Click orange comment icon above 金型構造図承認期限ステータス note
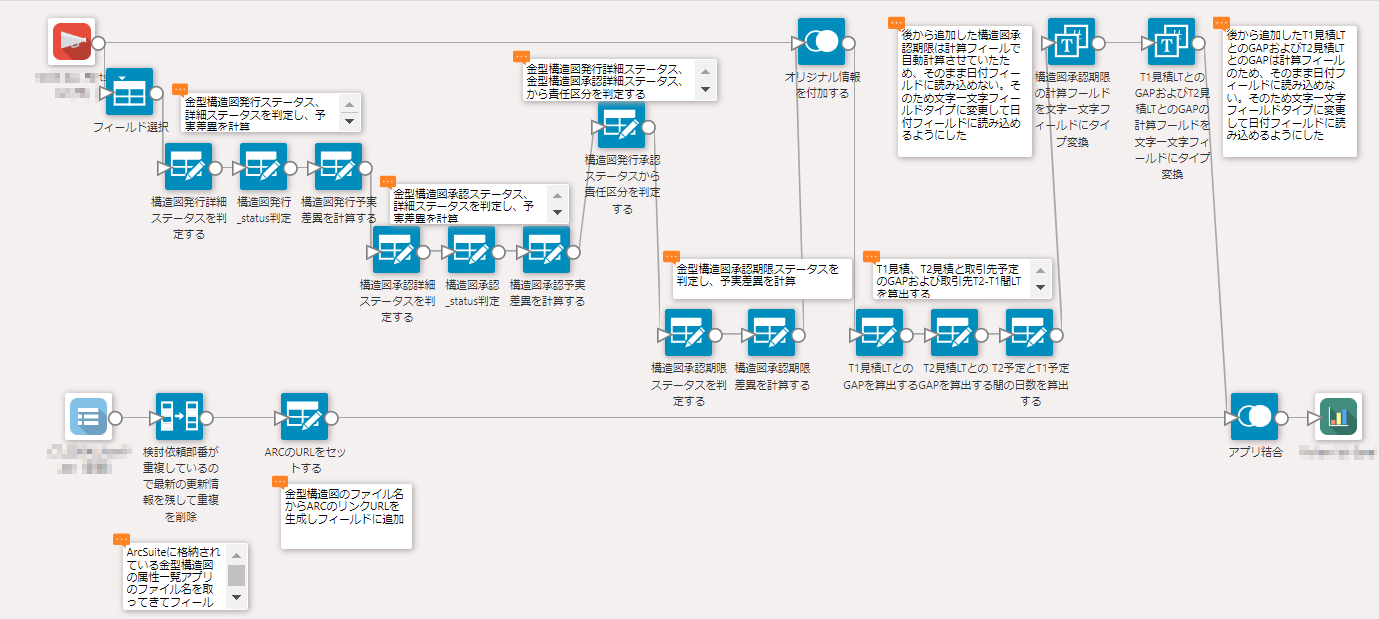This screenshot has height=619, width=1379. click(x=672, y=256)
